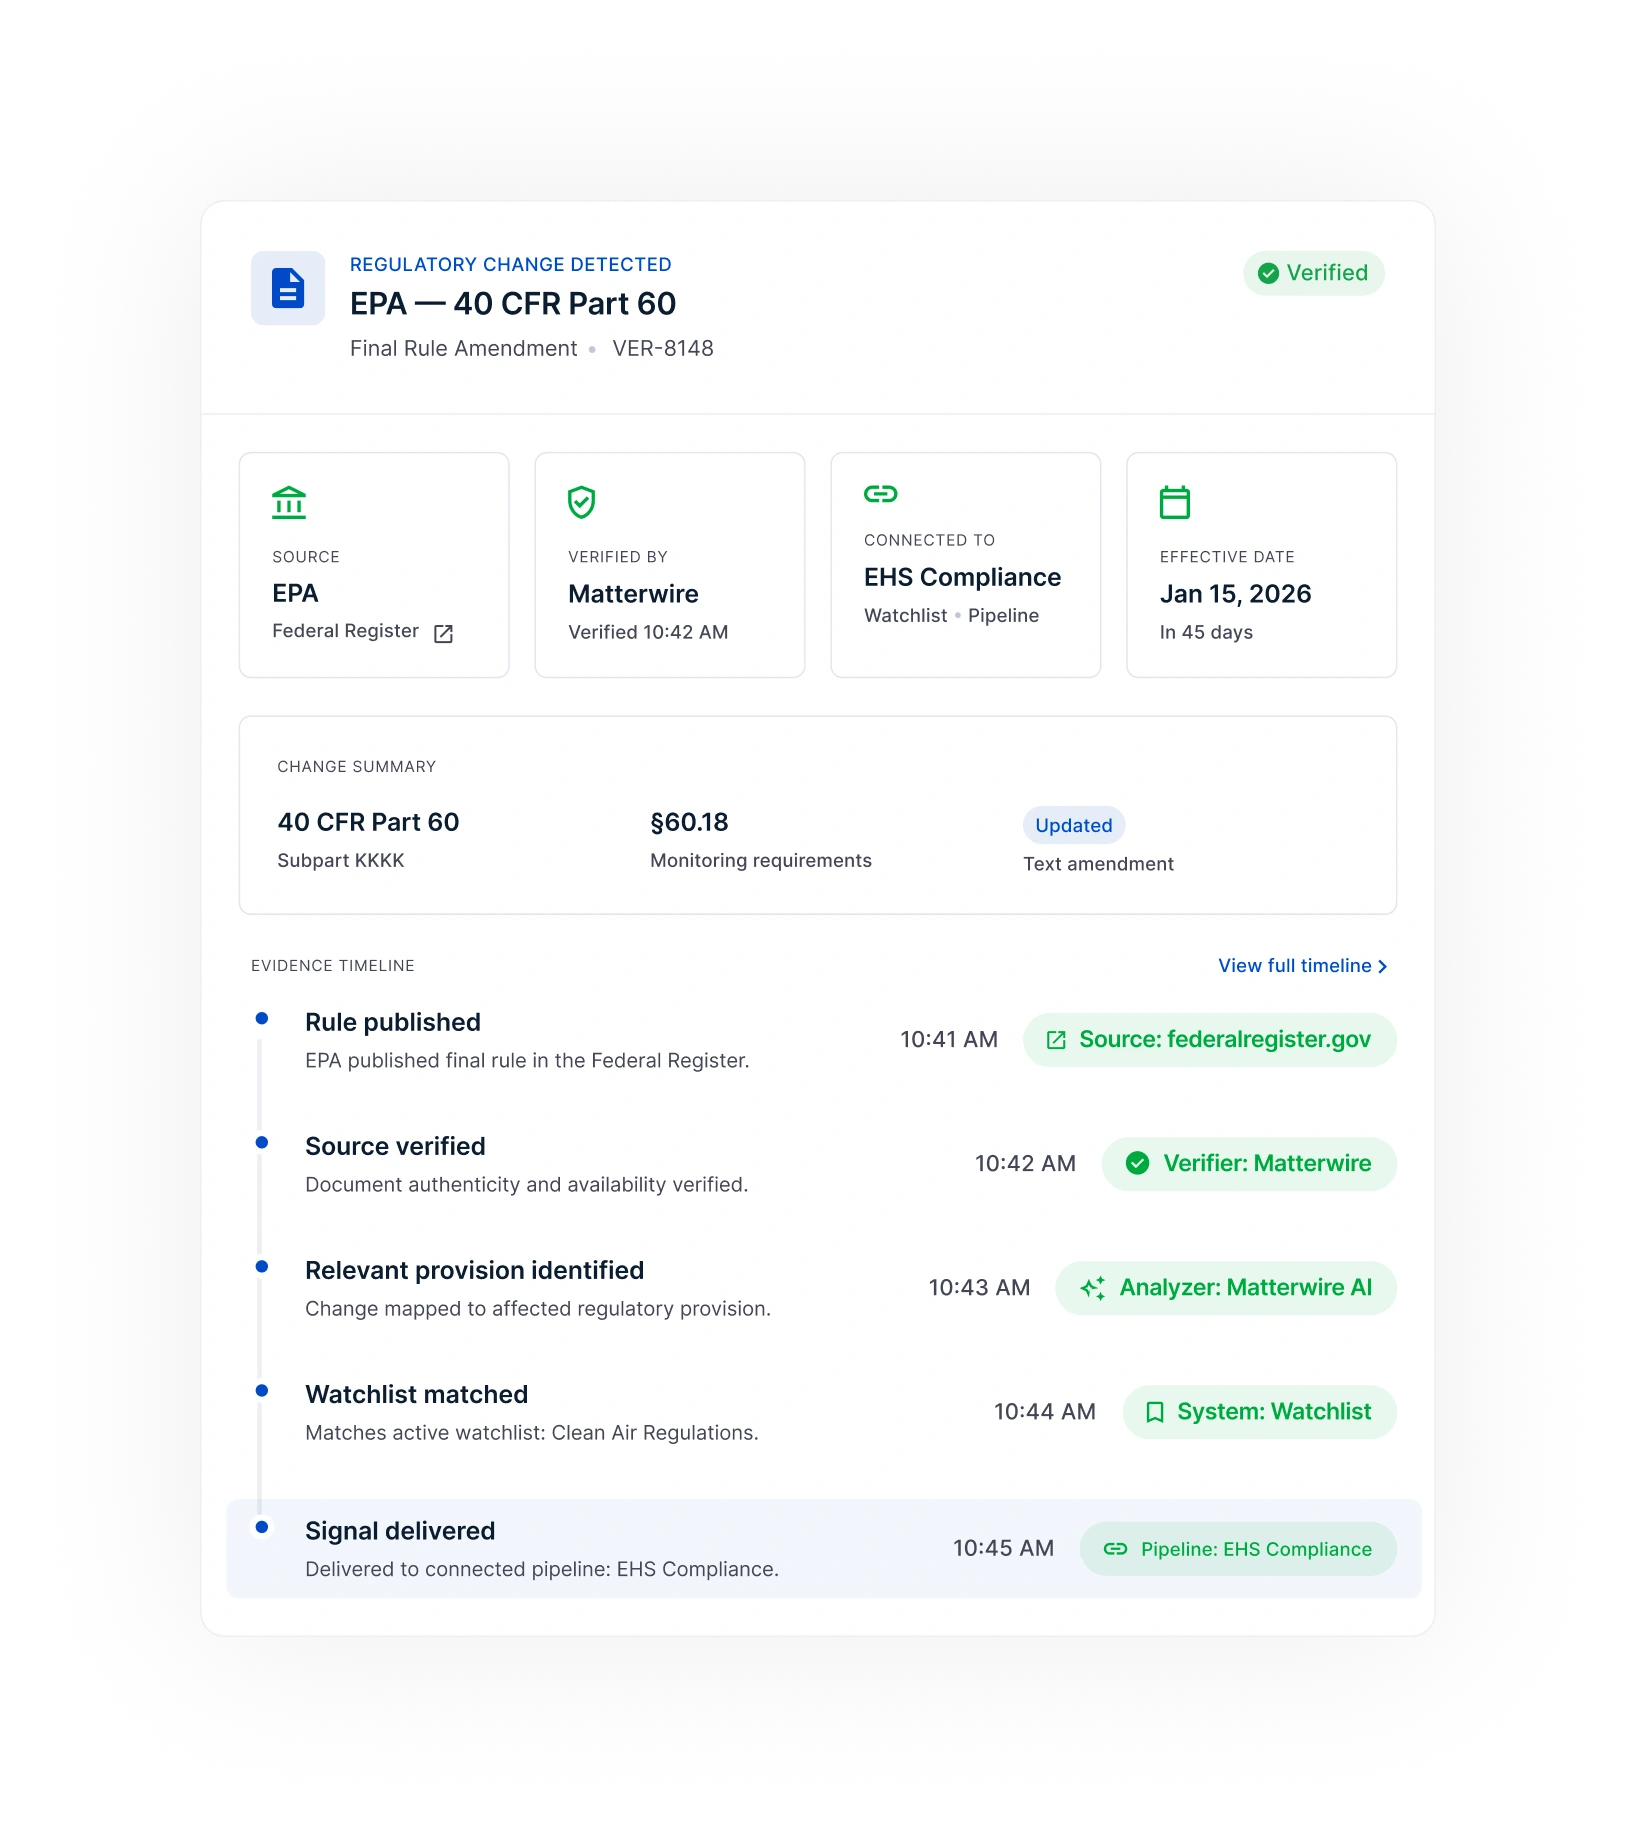This screenshot has height=1838, width=1637.
Task: Click the Rule published entry title
Action: pos(393,1022)
